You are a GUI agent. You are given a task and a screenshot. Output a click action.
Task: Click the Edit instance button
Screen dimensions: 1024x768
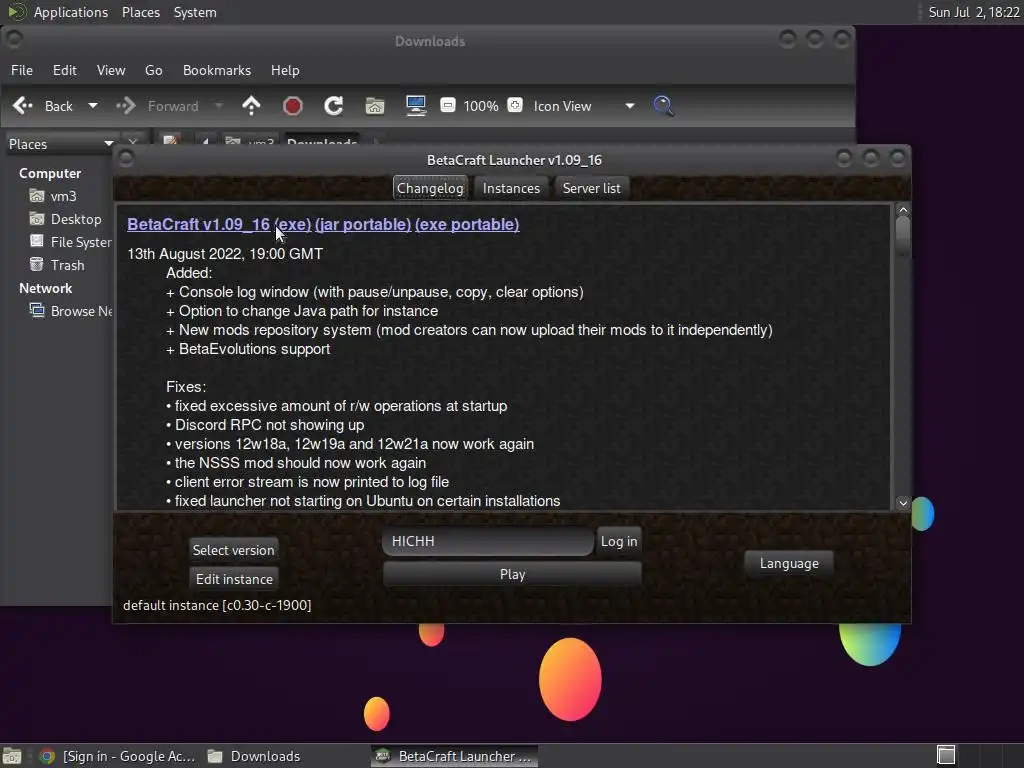[234, 579]
